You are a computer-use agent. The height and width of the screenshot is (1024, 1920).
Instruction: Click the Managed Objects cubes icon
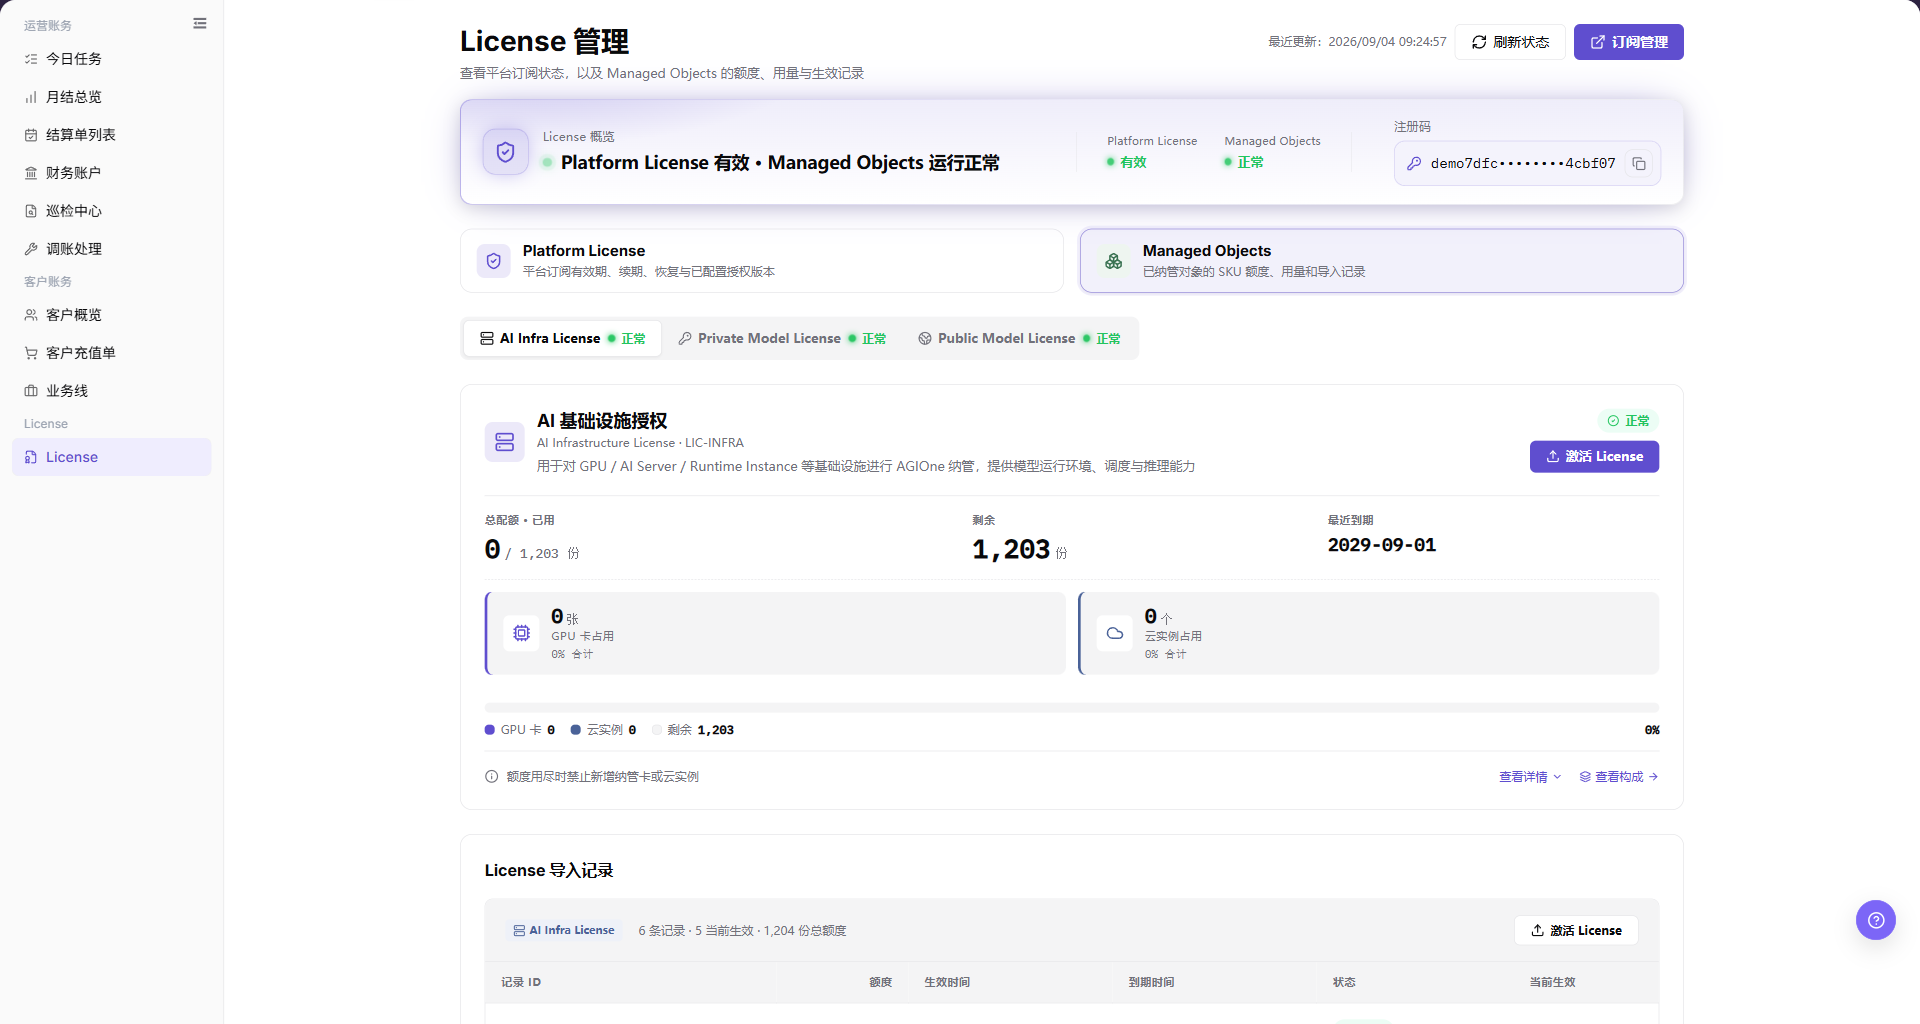(x=1114, y=261)
